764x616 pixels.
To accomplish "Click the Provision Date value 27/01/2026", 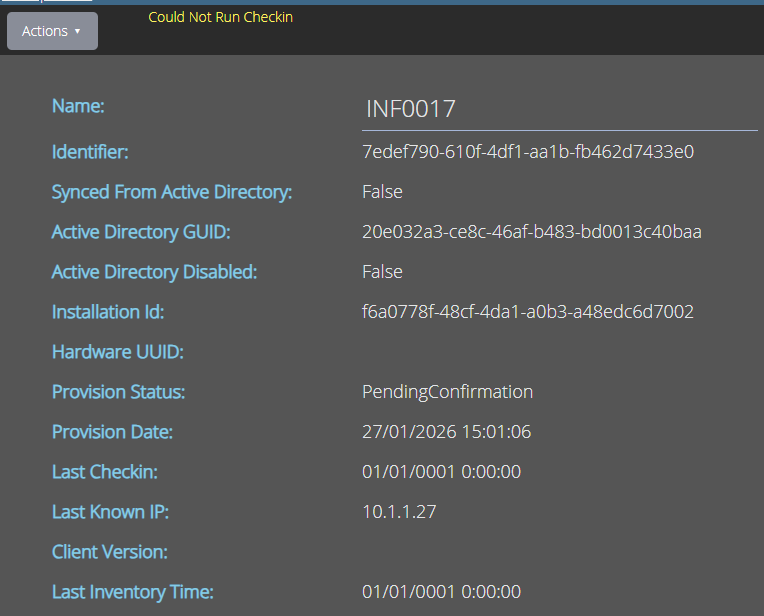I will [446, 432].
